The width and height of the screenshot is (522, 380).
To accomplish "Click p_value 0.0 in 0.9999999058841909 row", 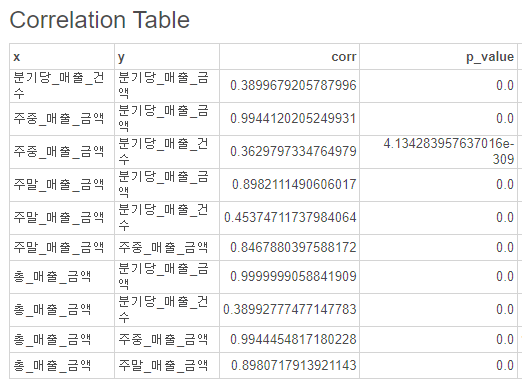I will [x=505, y=276].
